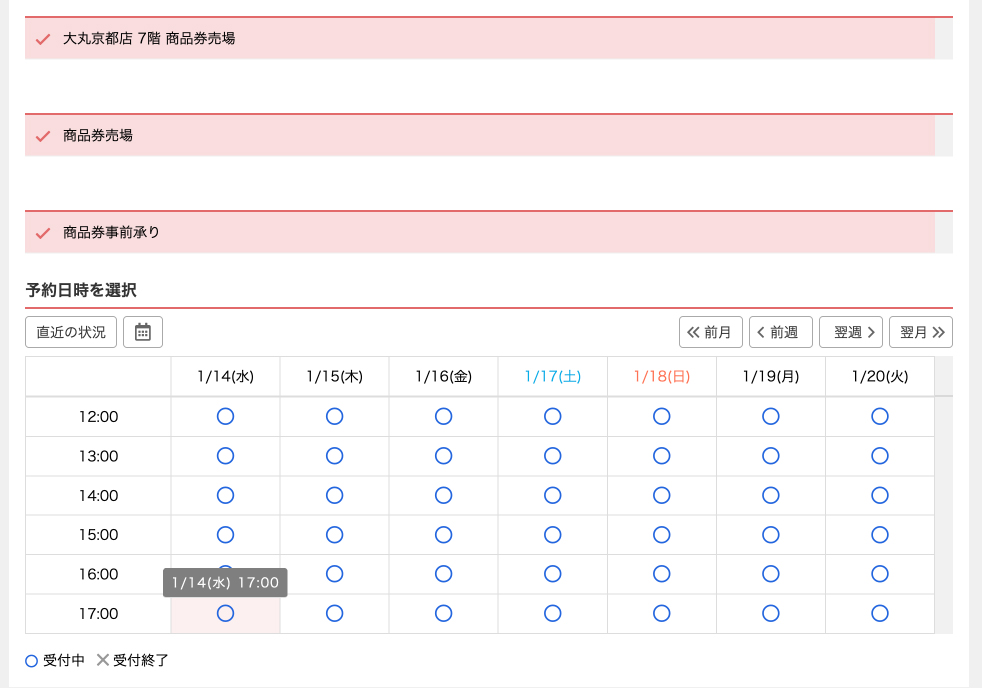The height and width of the screenshot is (688, 982).
Task: Pick the 1/15(木) 12:00 open slot
Action: point(334,416)
